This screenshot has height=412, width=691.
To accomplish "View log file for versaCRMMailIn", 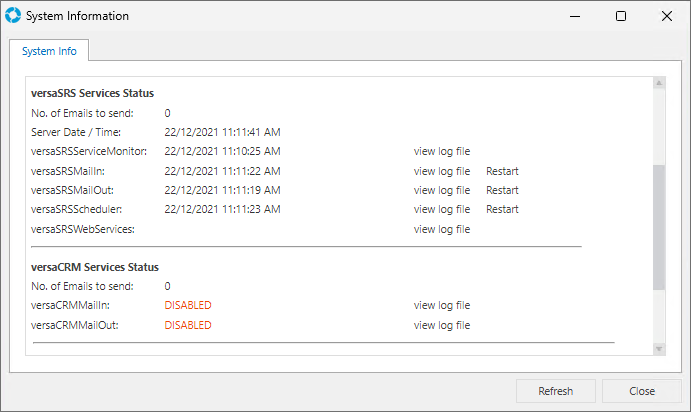I will click(x=441, y=305).
